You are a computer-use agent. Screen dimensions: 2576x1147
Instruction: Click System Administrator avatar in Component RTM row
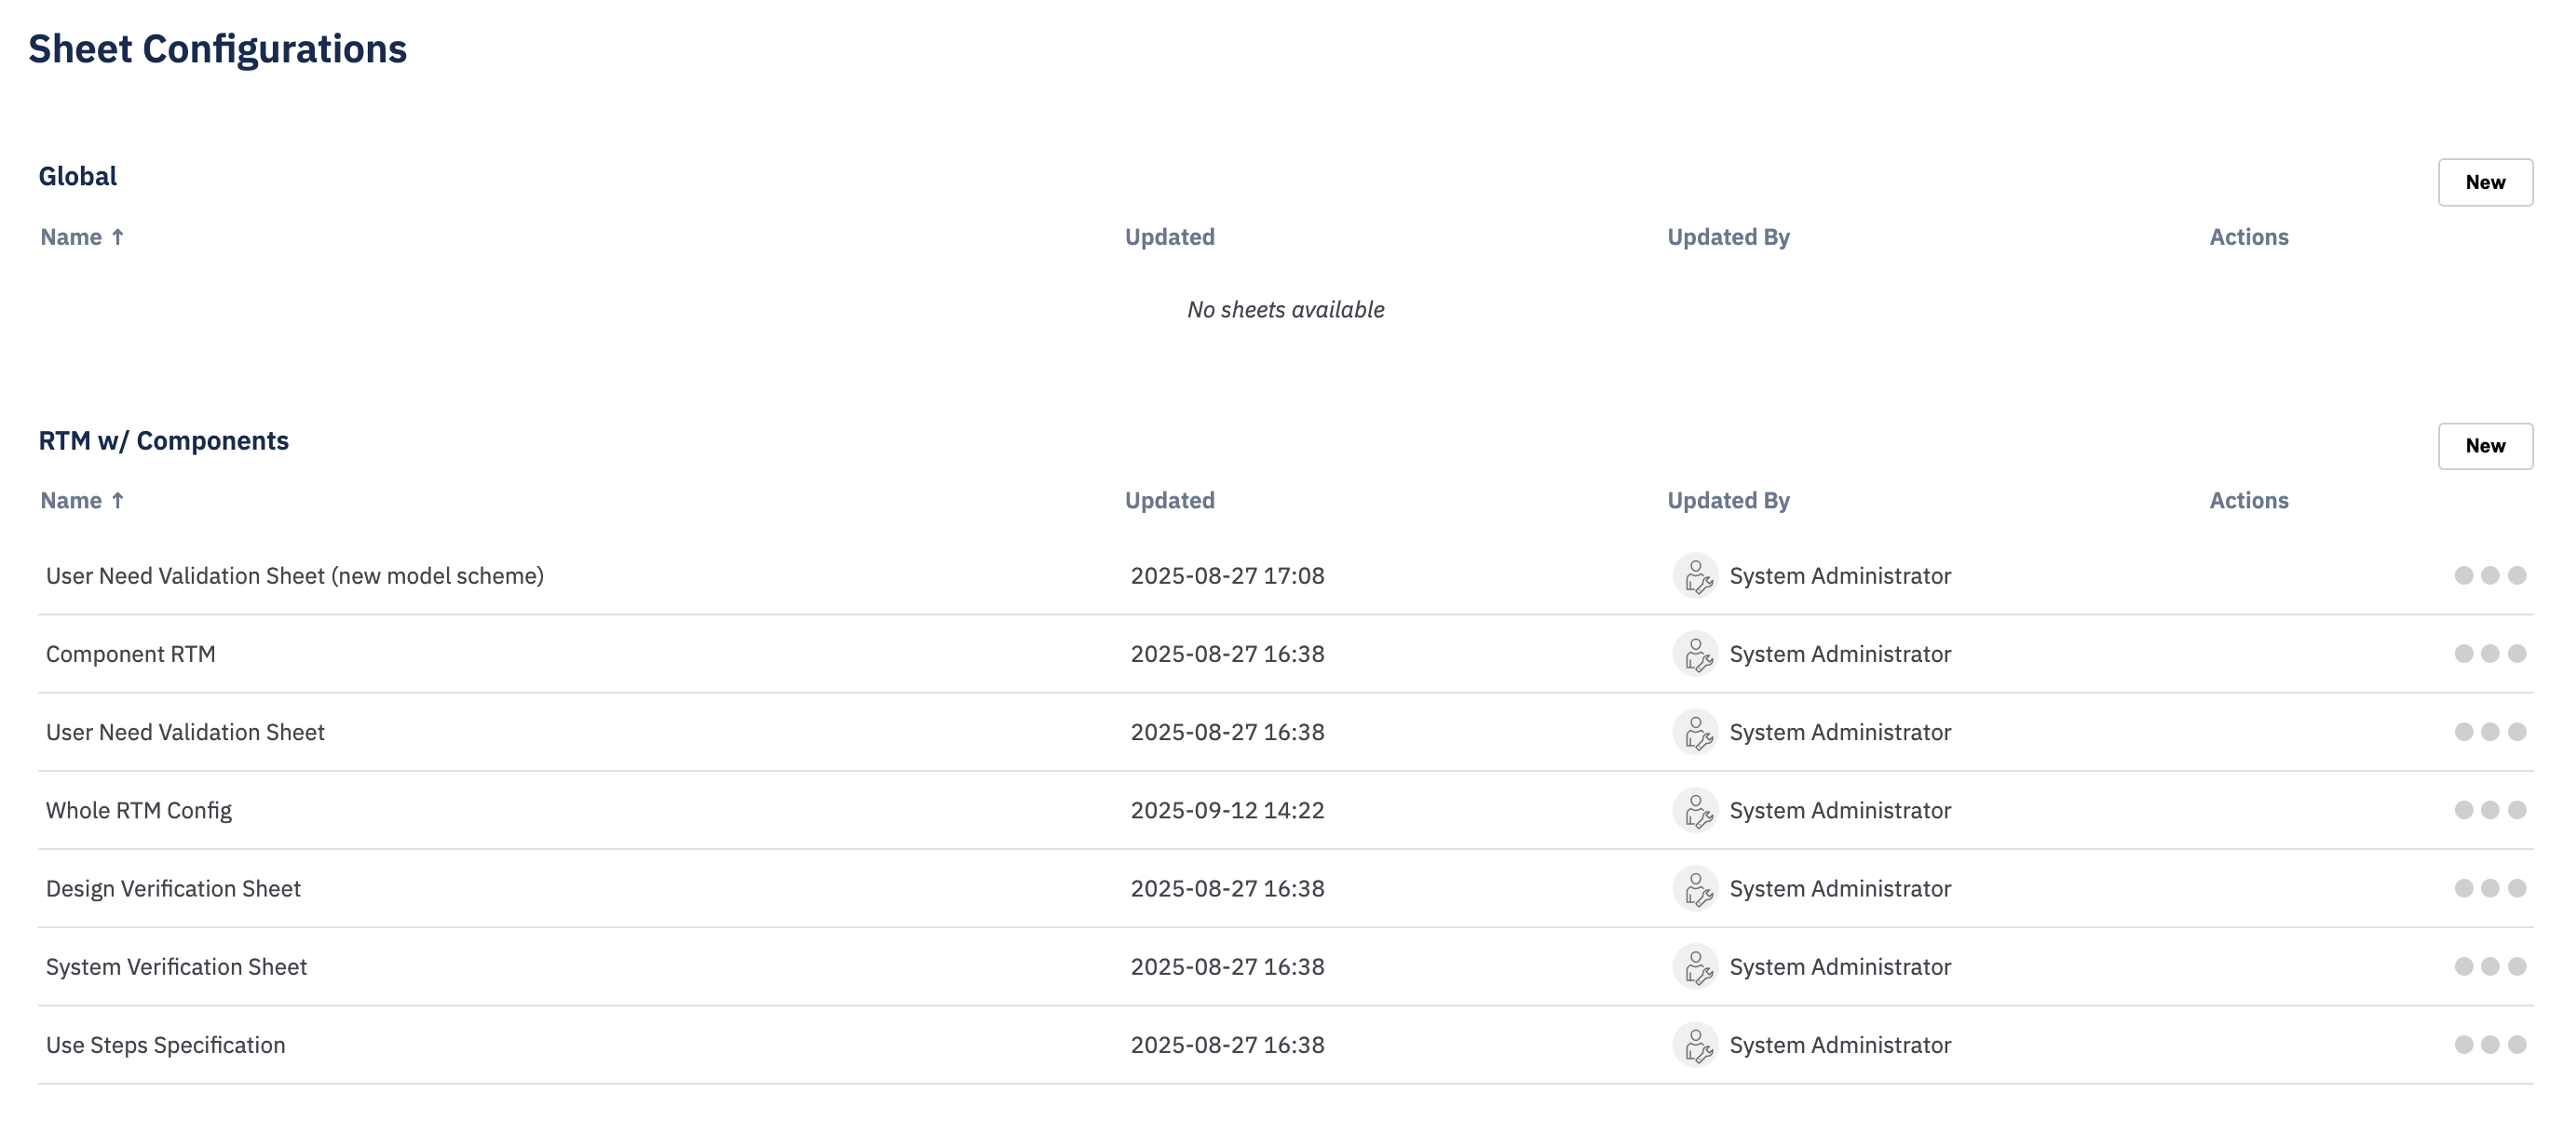[x=1695, y=654]
